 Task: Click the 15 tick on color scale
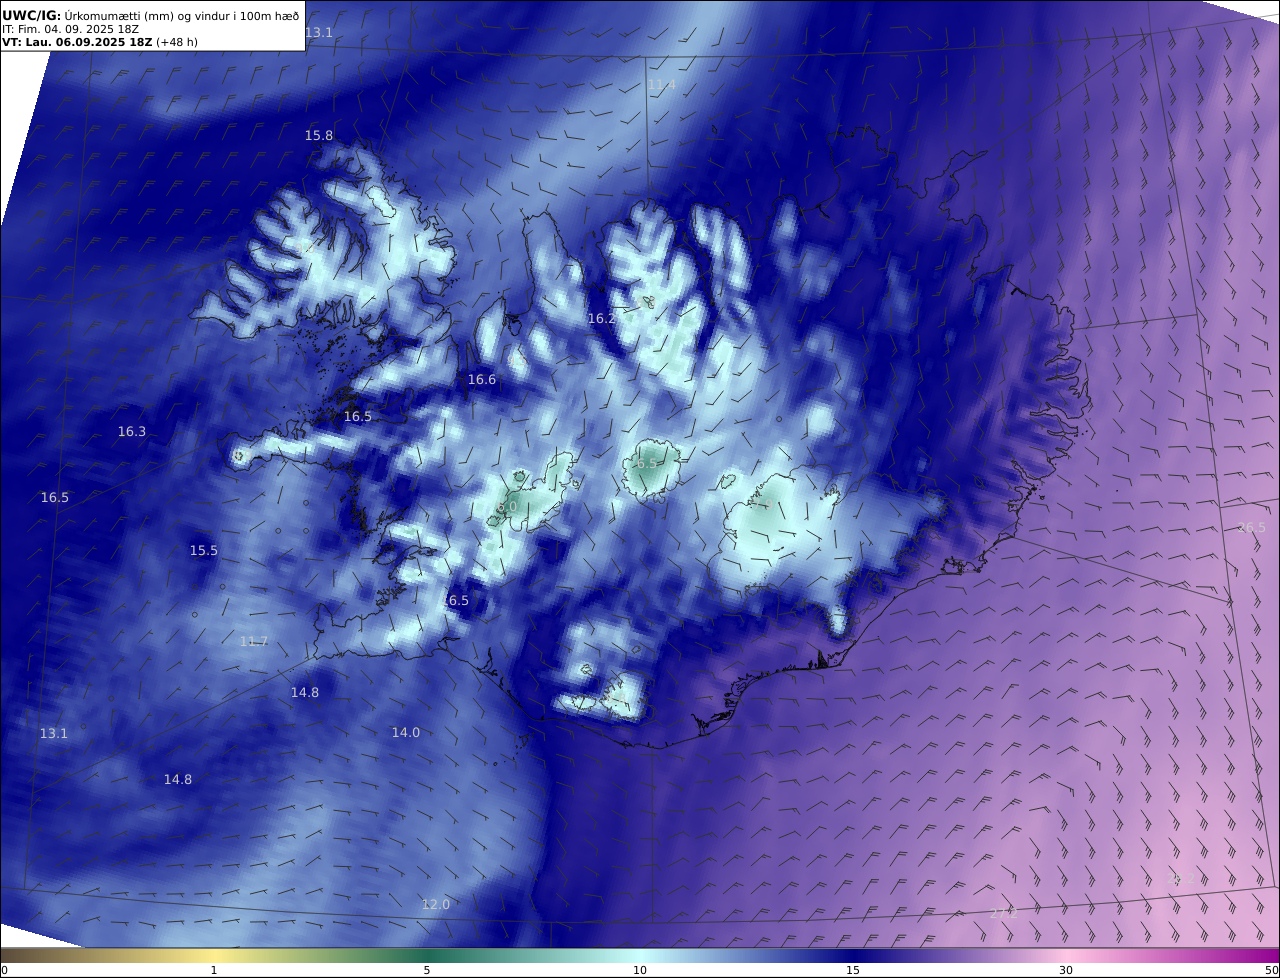(853, 970)
